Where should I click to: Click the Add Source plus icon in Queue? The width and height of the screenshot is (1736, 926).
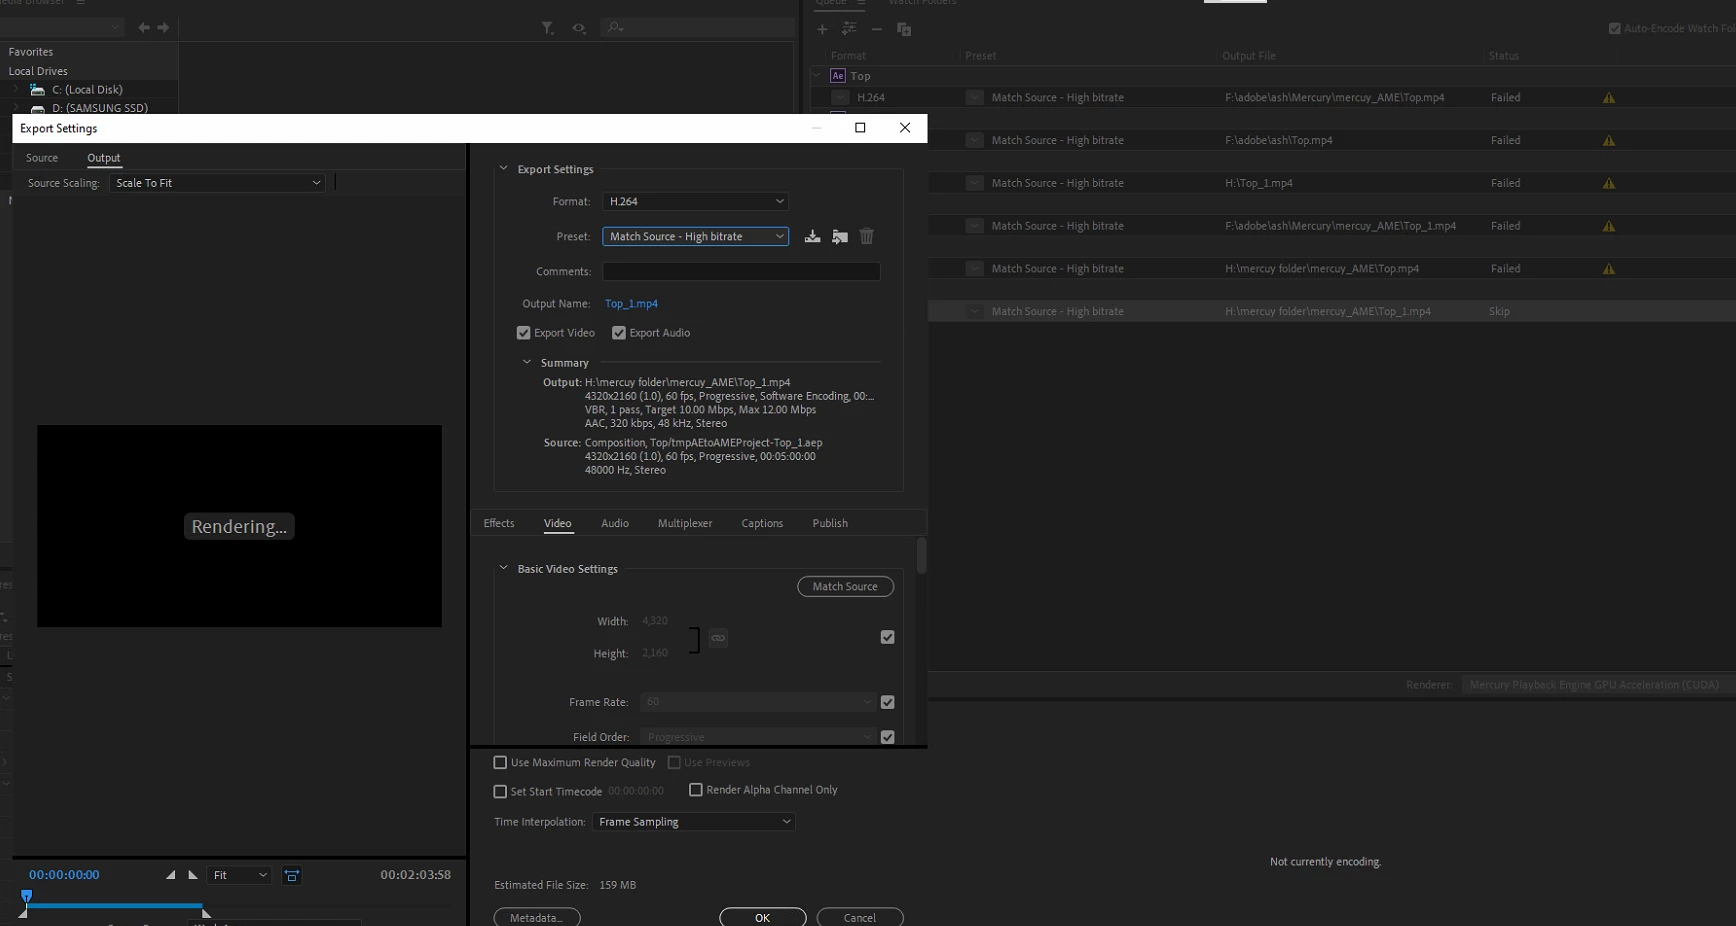click(822, 30)
